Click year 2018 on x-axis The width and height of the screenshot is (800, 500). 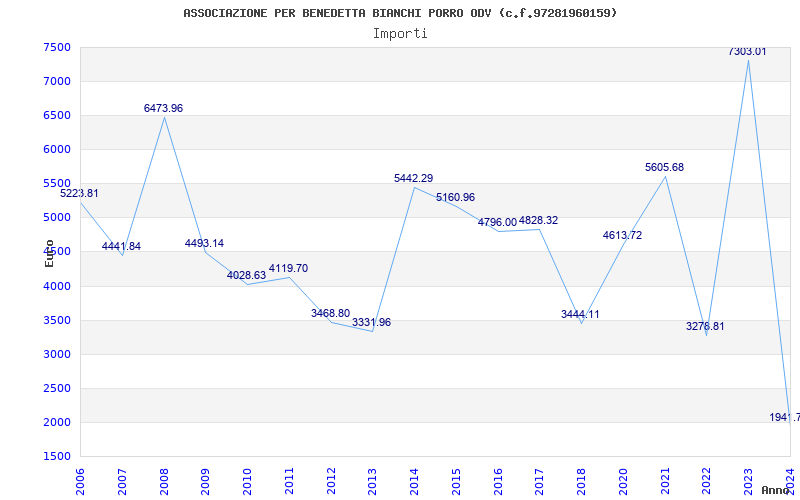click(582, 481)
